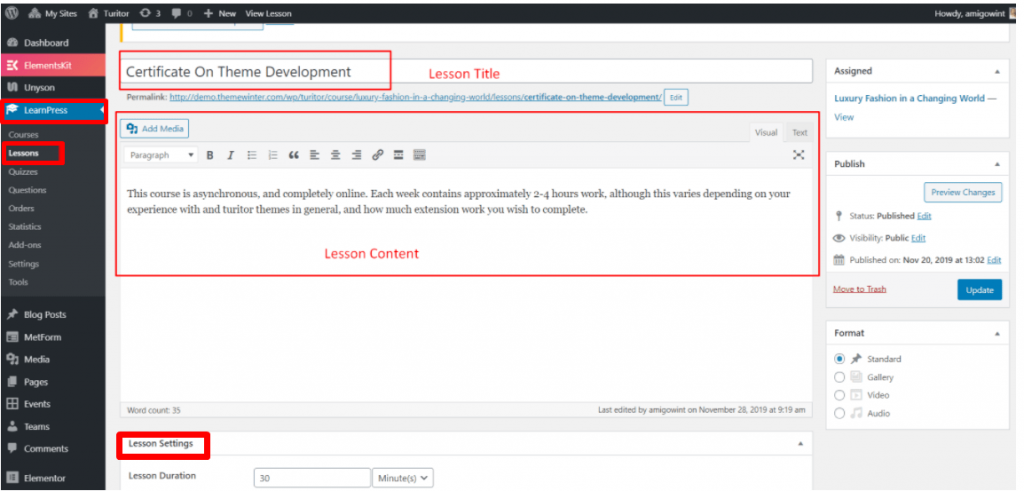Image resolution: width=1024 pixels, height=491 pixels.
Task: Open the Paragraph format dropdown
Action: click(161, 155)
